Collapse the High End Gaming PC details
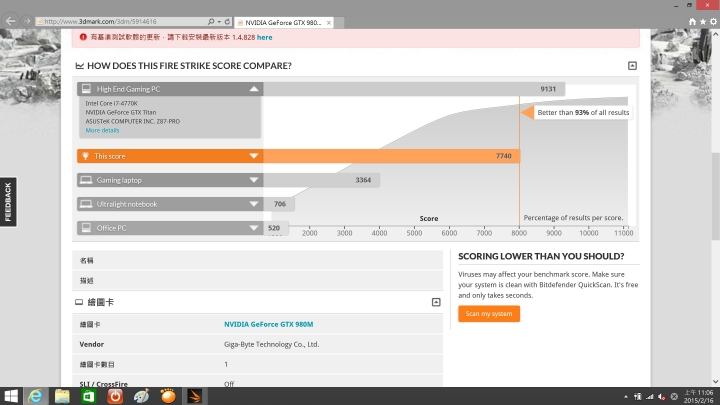 (x=254, y=89)
